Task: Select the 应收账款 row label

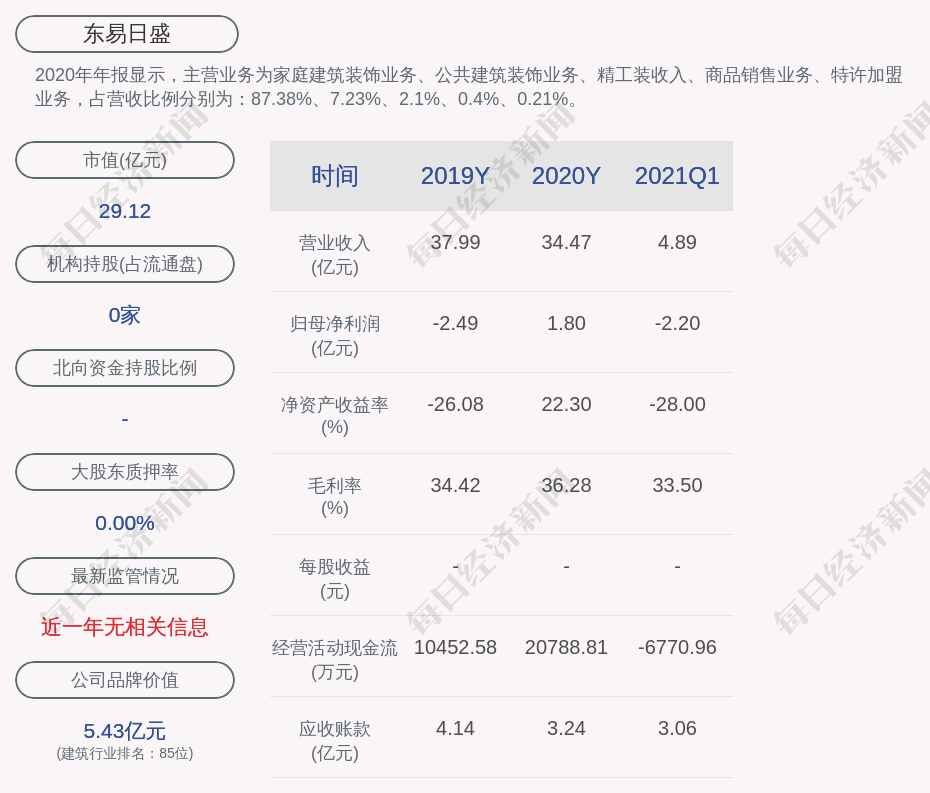Action: (334, 729)
